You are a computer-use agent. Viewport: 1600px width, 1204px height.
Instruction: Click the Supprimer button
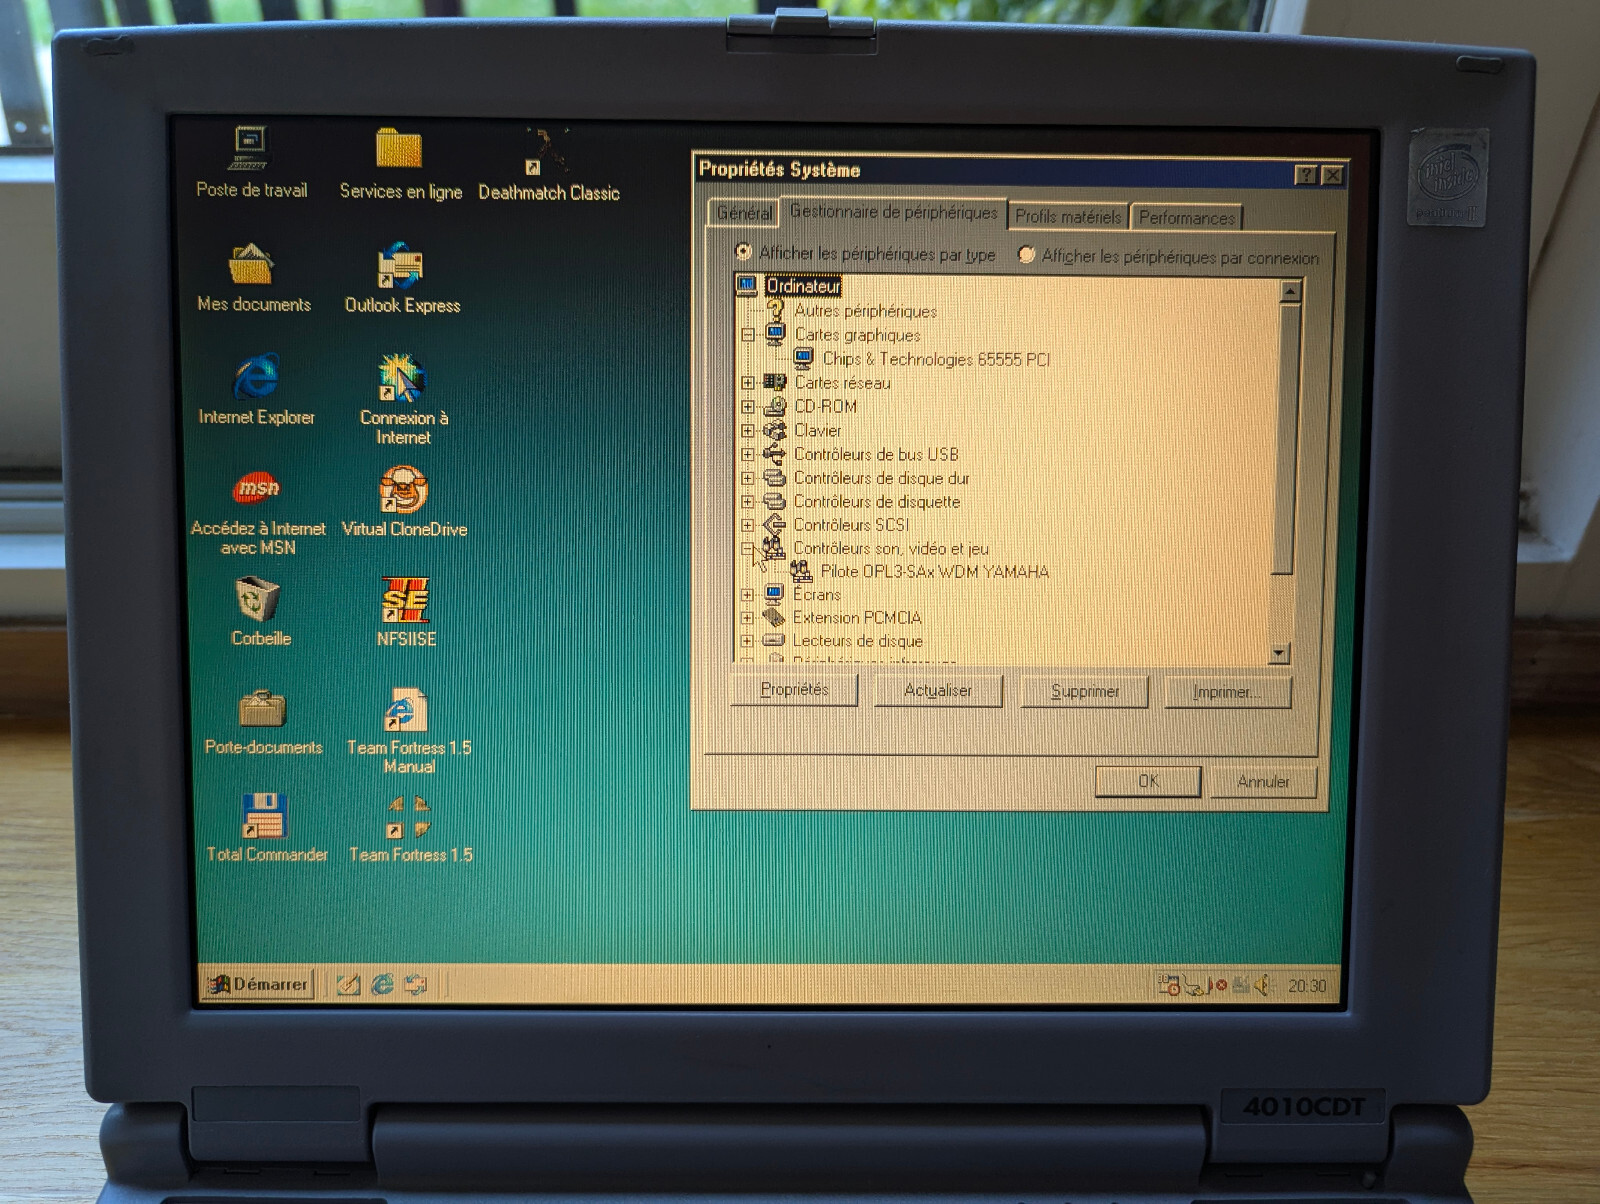point(1084,692)
